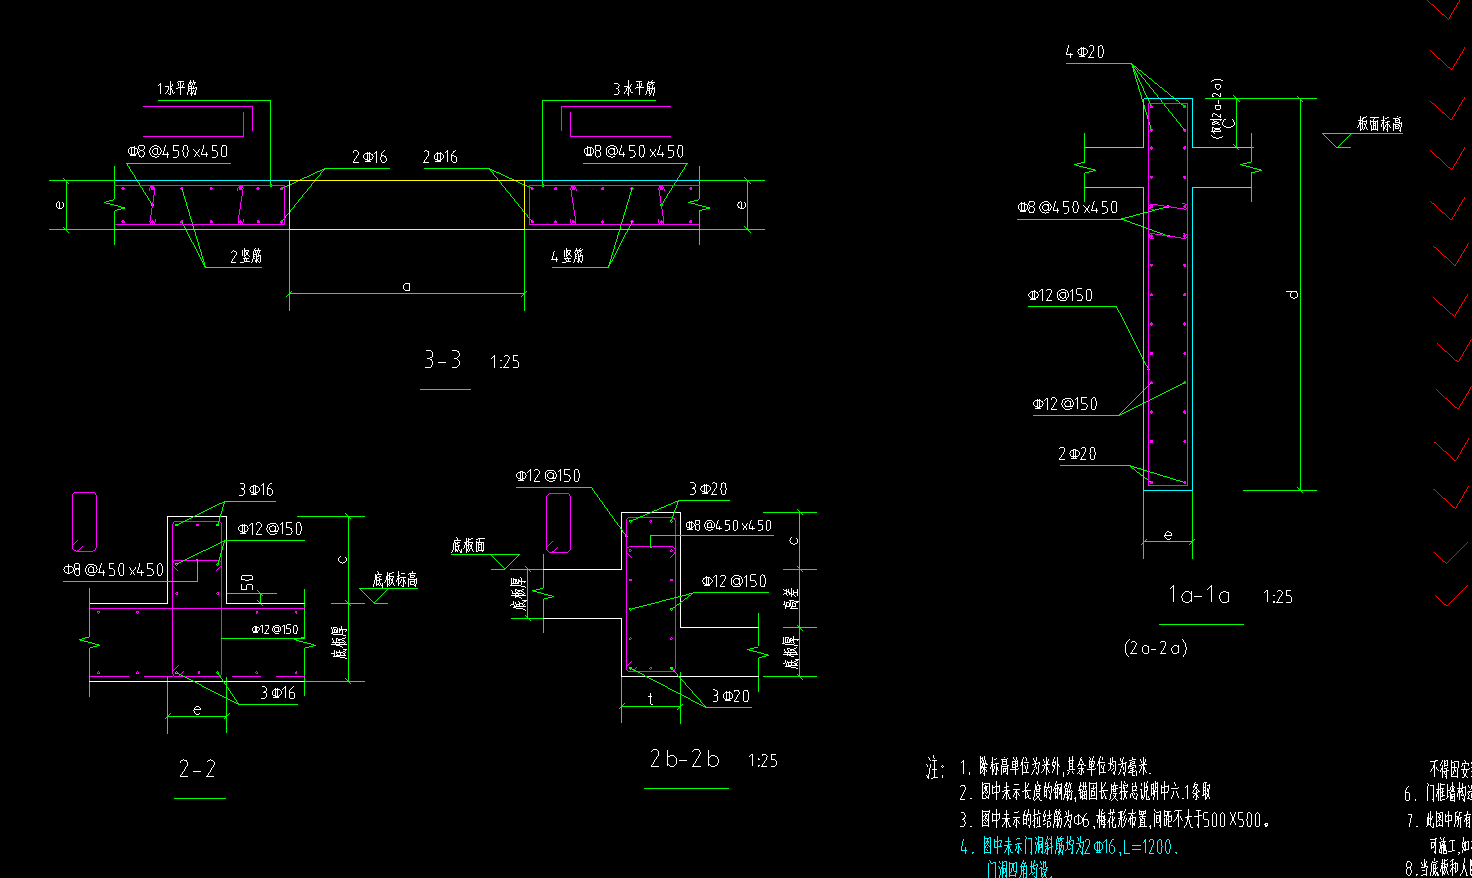This screenshot has width=1472, height=878.
Task: Select the '3-3' section title
Action: pyautogui.click(x=443, y=360)
